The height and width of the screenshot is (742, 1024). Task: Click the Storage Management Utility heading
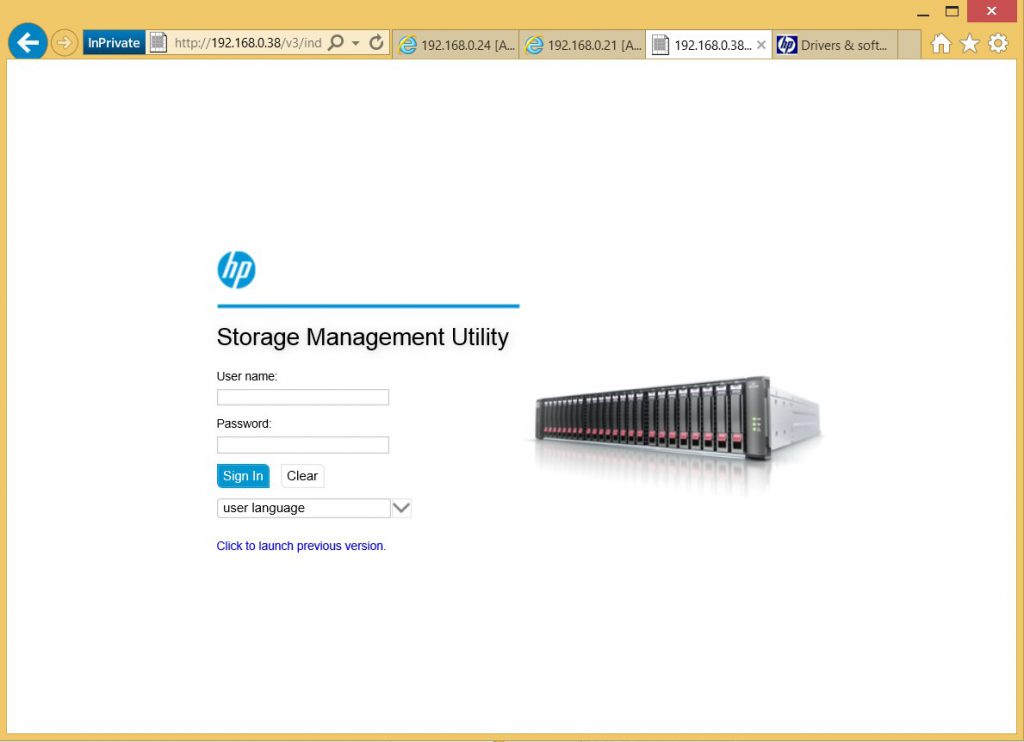click(x=362, y=337)
